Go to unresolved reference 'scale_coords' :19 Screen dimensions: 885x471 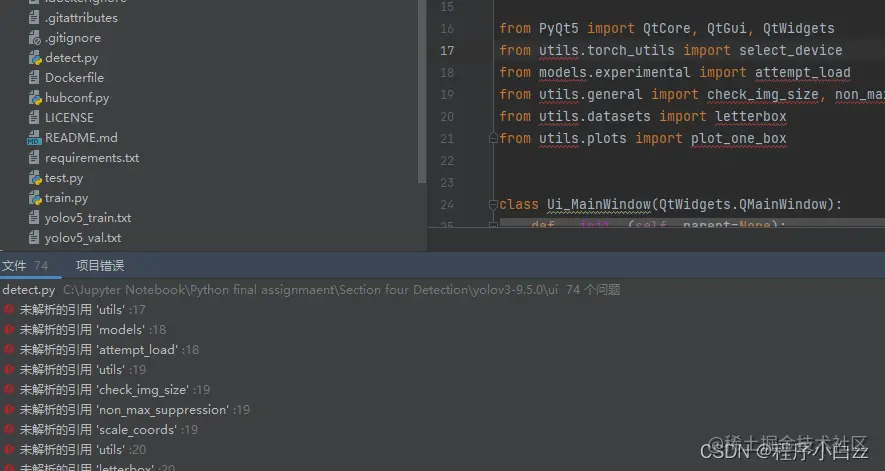[x=109, y=430]
